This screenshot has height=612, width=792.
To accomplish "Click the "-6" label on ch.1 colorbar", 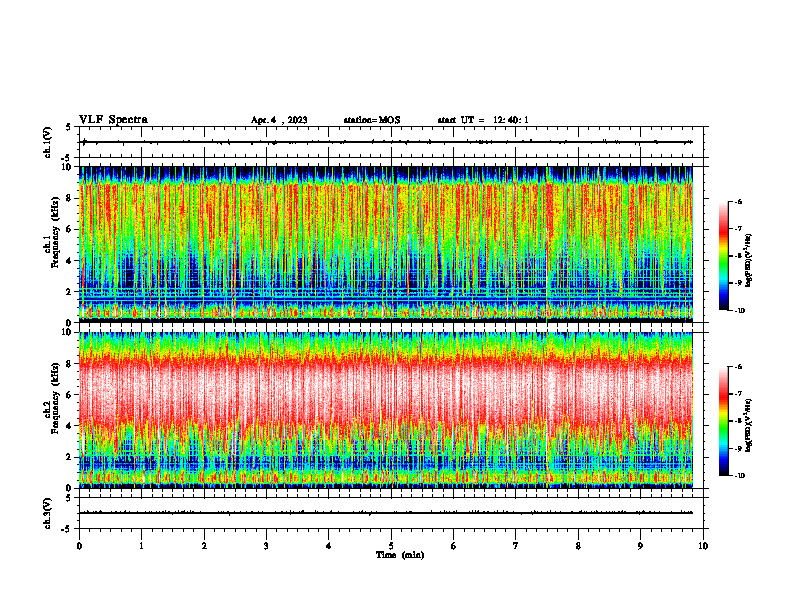I will pyautogui.click(x=739, y=202).
